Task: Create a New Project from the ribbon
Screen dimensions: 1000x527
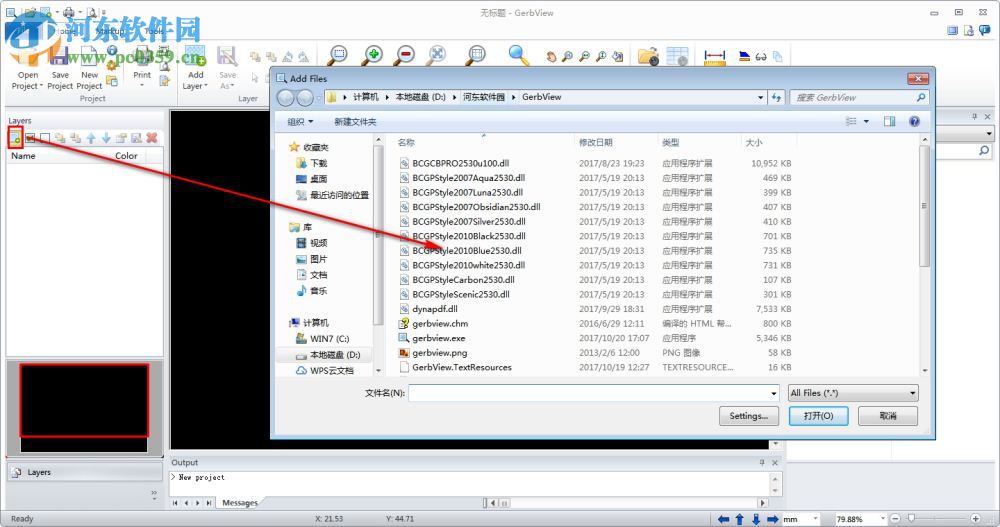Action: (89, 69)
